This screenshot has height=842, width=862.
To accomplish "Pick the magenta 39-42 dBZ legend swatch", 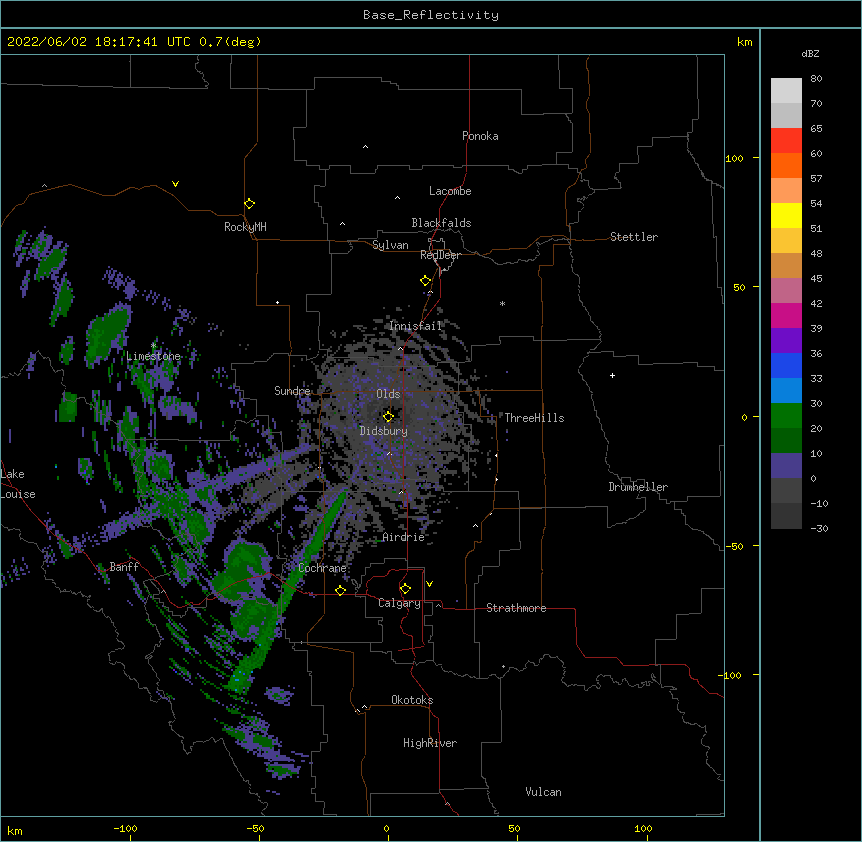I will (786, 315).
